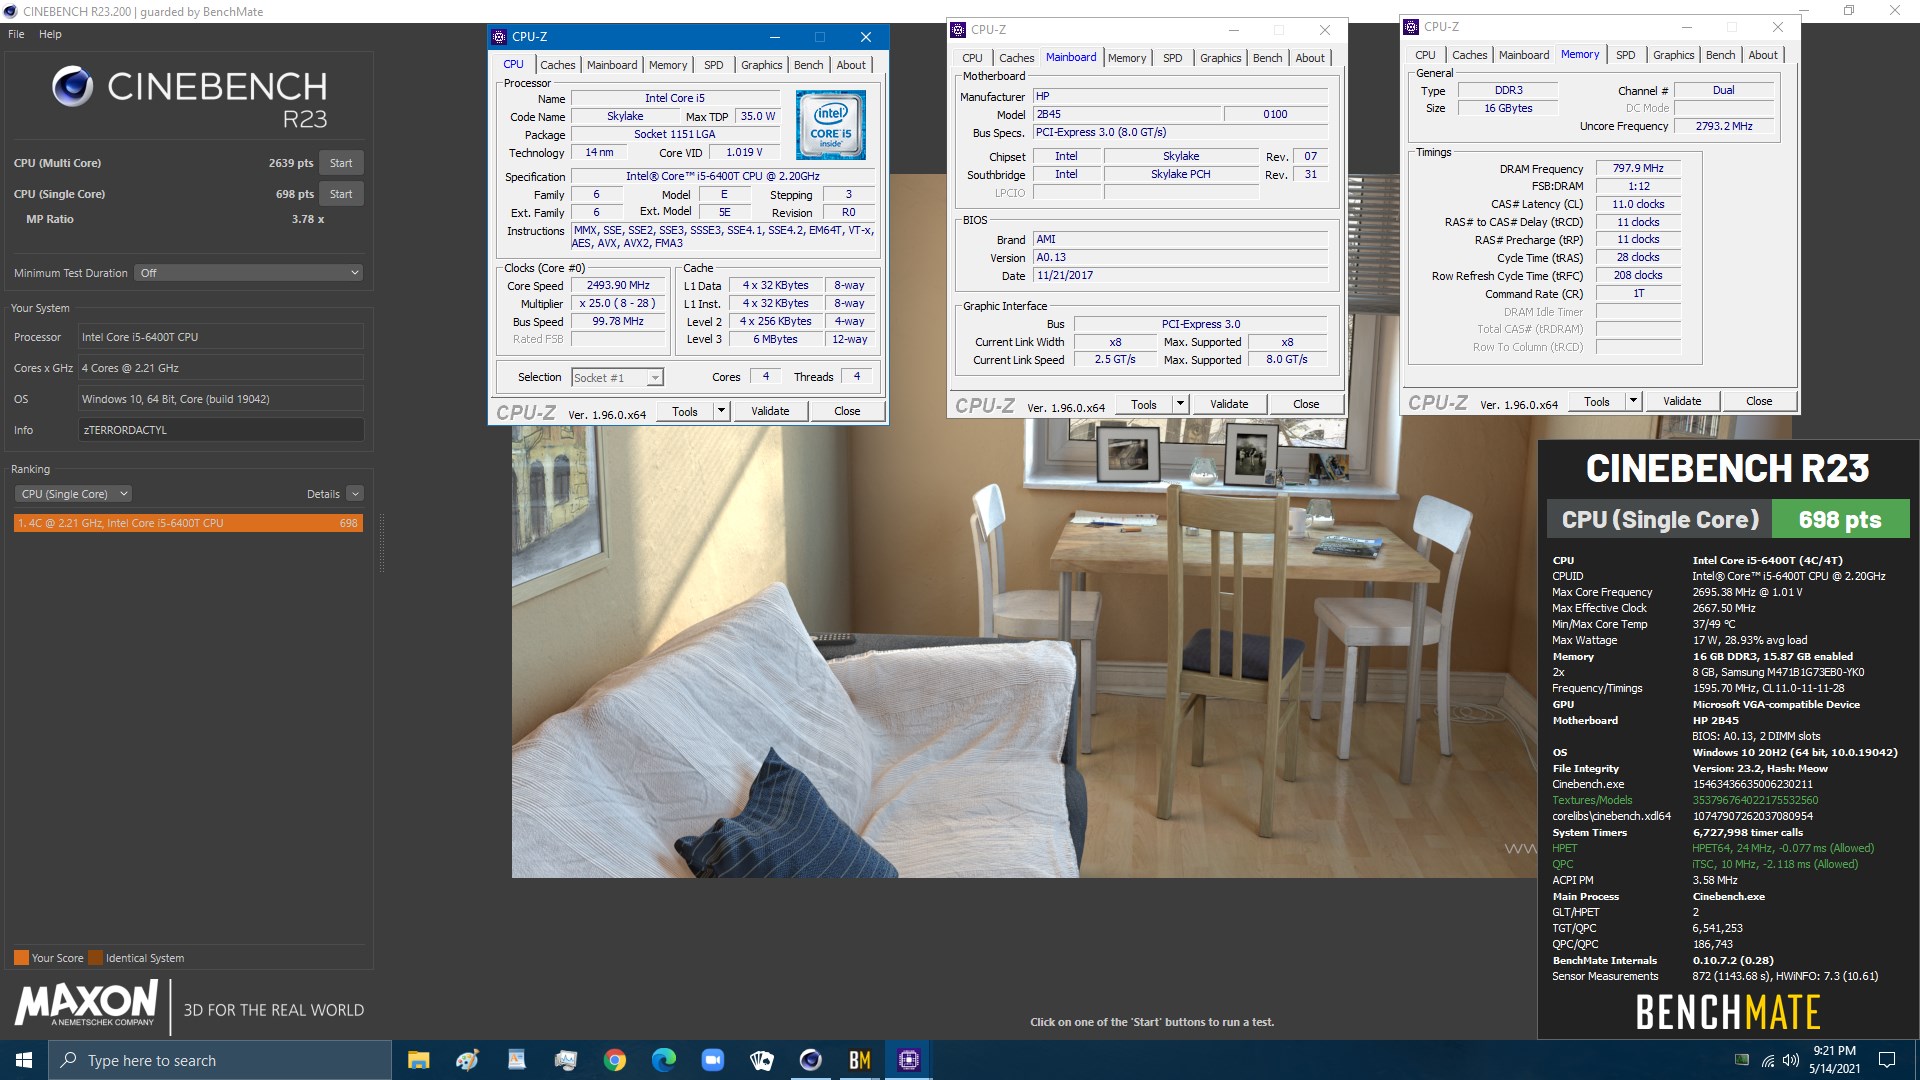Click Validate in Mainboard CPU-Z window
The width and height of the screenshot is (1920, 1080).
pos(1229,404)
